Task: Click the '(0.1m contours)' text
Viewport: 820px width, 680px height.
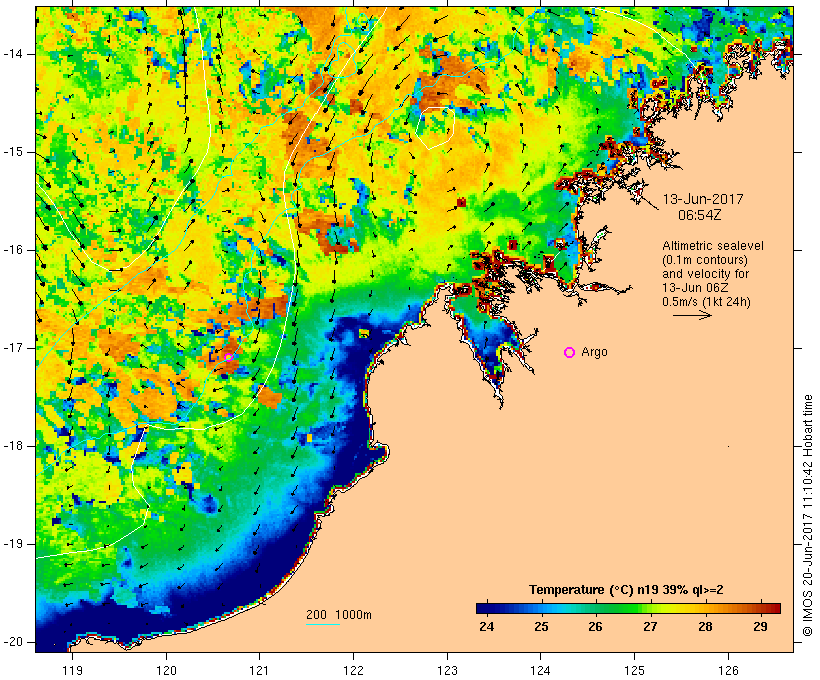Action: [x=704, y=260]
